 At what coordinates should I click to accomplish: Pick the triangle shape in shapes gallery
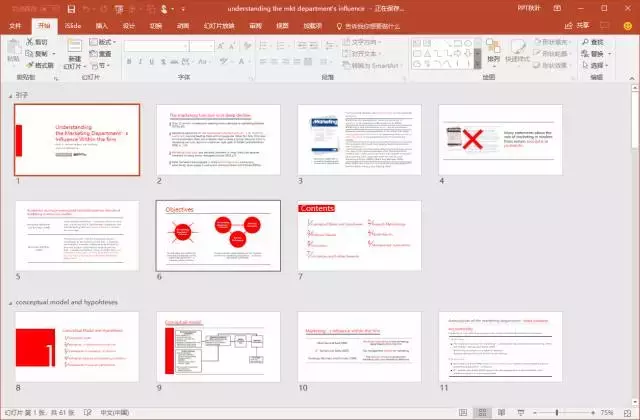click(427, 53)
